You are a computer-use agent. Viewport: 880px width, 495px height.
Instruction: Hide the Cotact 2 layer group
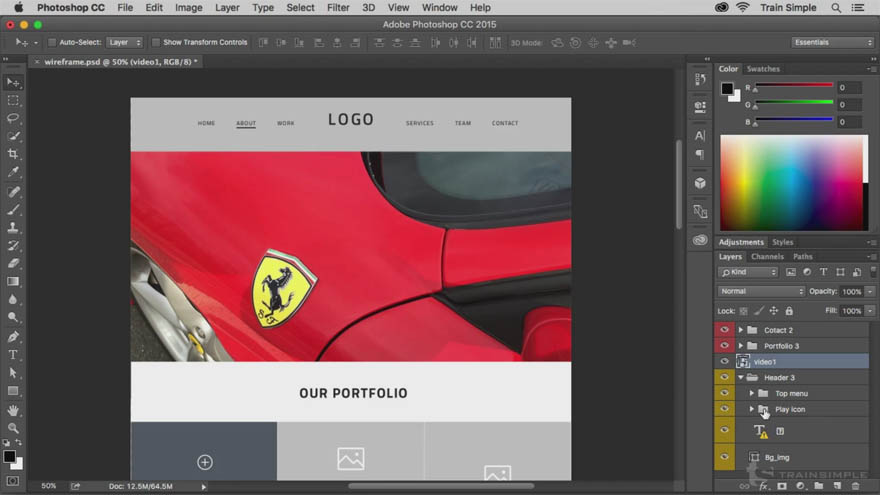tap(724, 330)
